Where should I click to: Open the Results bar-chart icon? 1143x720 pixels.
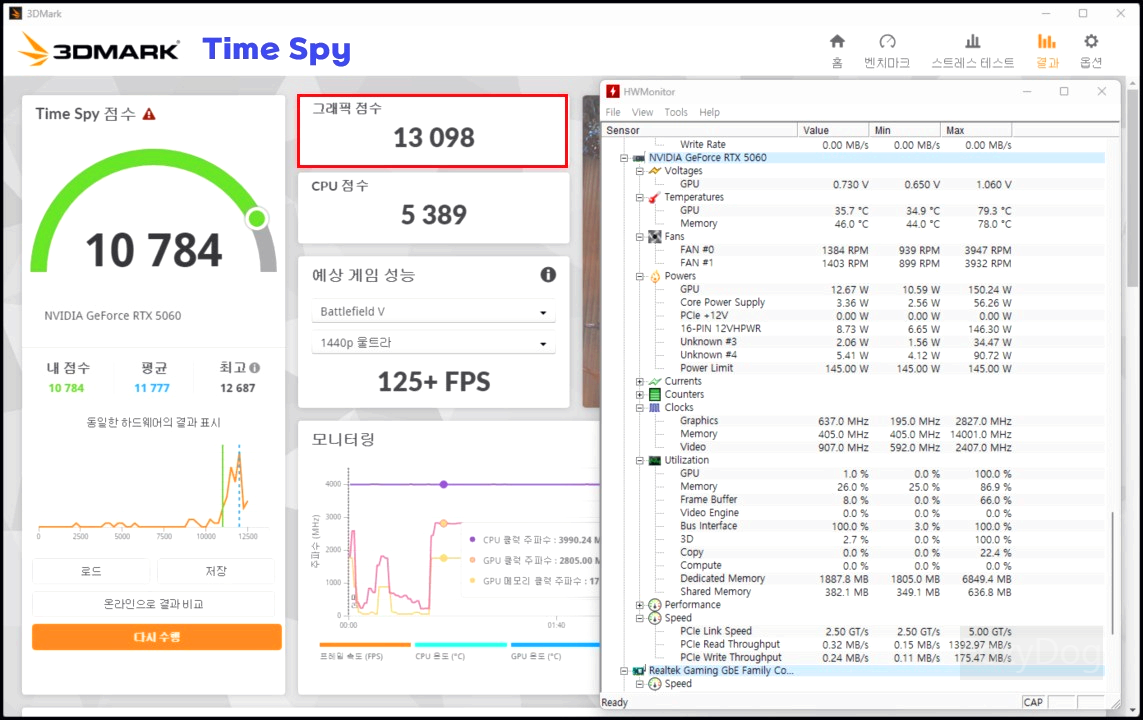coord(1047,41)
